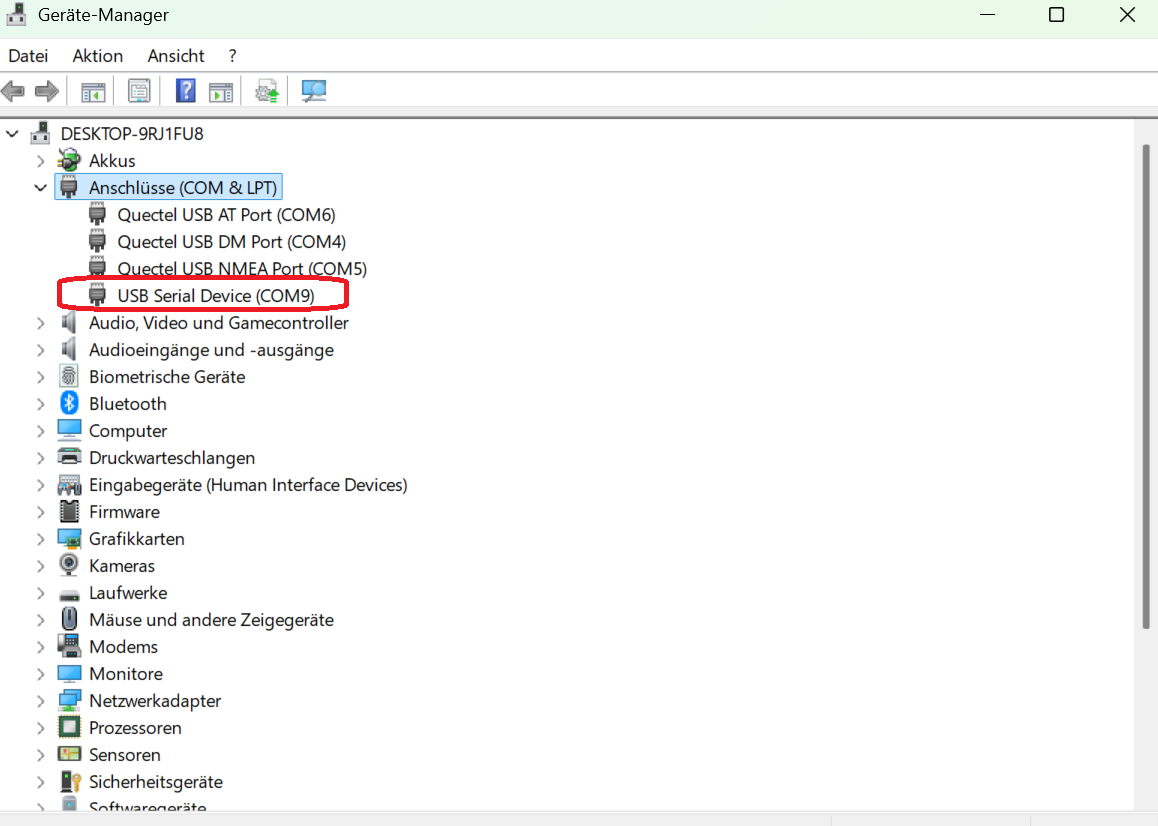Screen dimensions: 1158x826
Task: Open the Datei menu
Action: coord(28,56)
